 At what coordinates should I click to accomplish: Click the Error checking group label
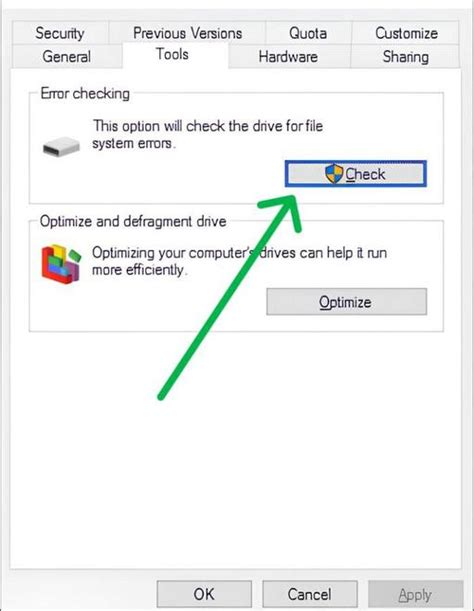pos(85,94)
